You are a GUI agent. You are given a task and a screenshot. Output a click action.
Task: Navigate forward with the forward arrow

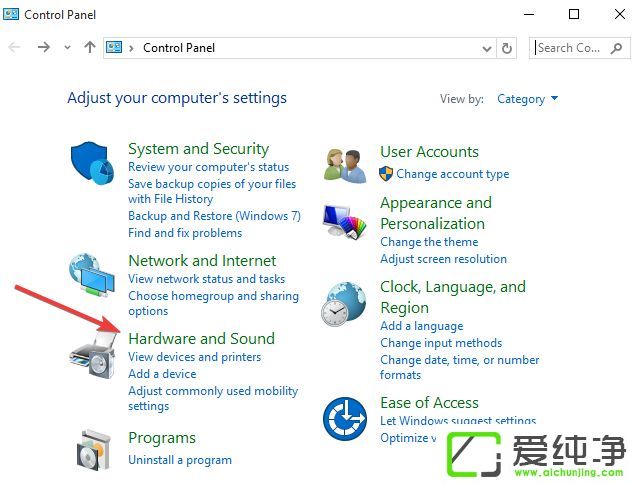point(43,47)
